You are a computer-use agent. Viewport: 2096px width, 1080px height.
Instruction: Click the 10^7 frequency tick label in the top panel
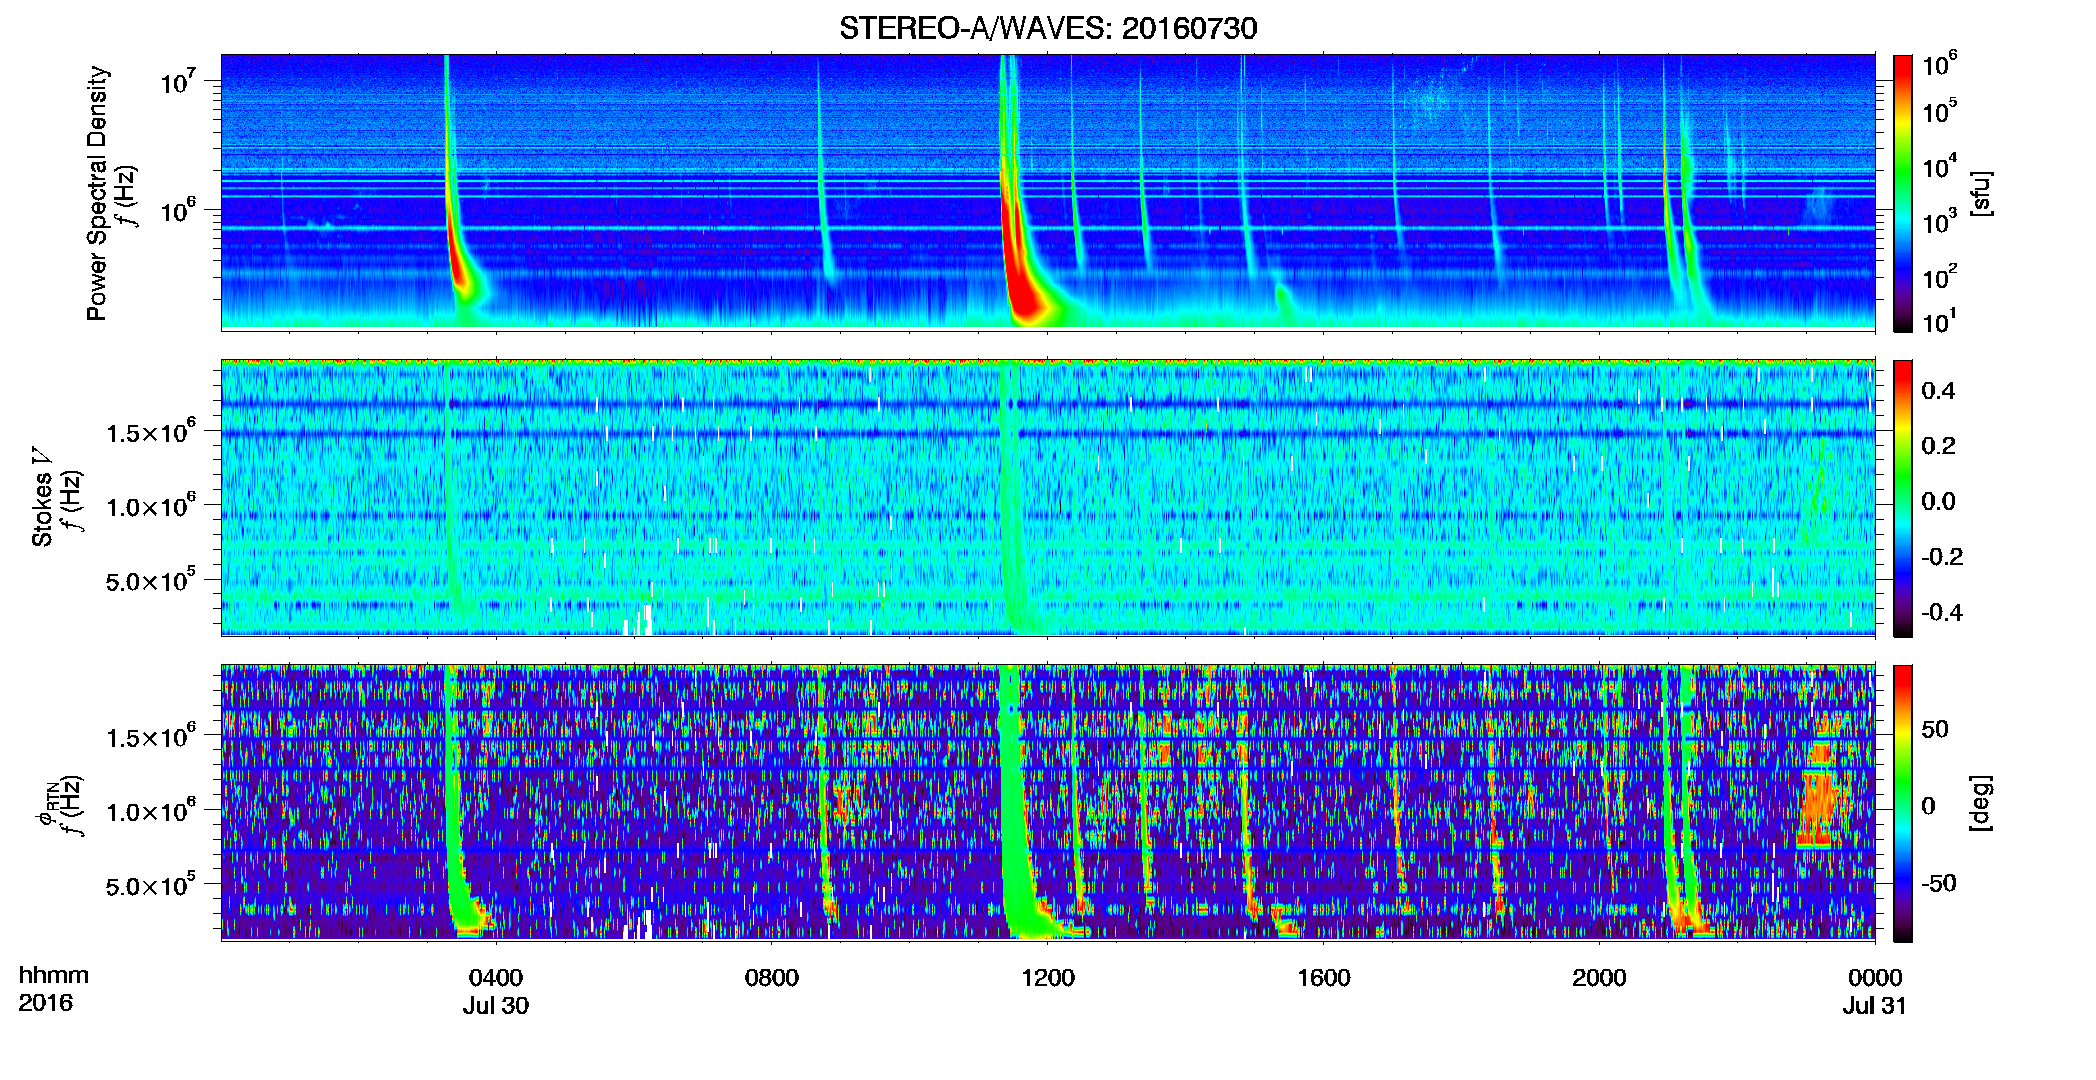pyautogui.click(x=176, y=81)
